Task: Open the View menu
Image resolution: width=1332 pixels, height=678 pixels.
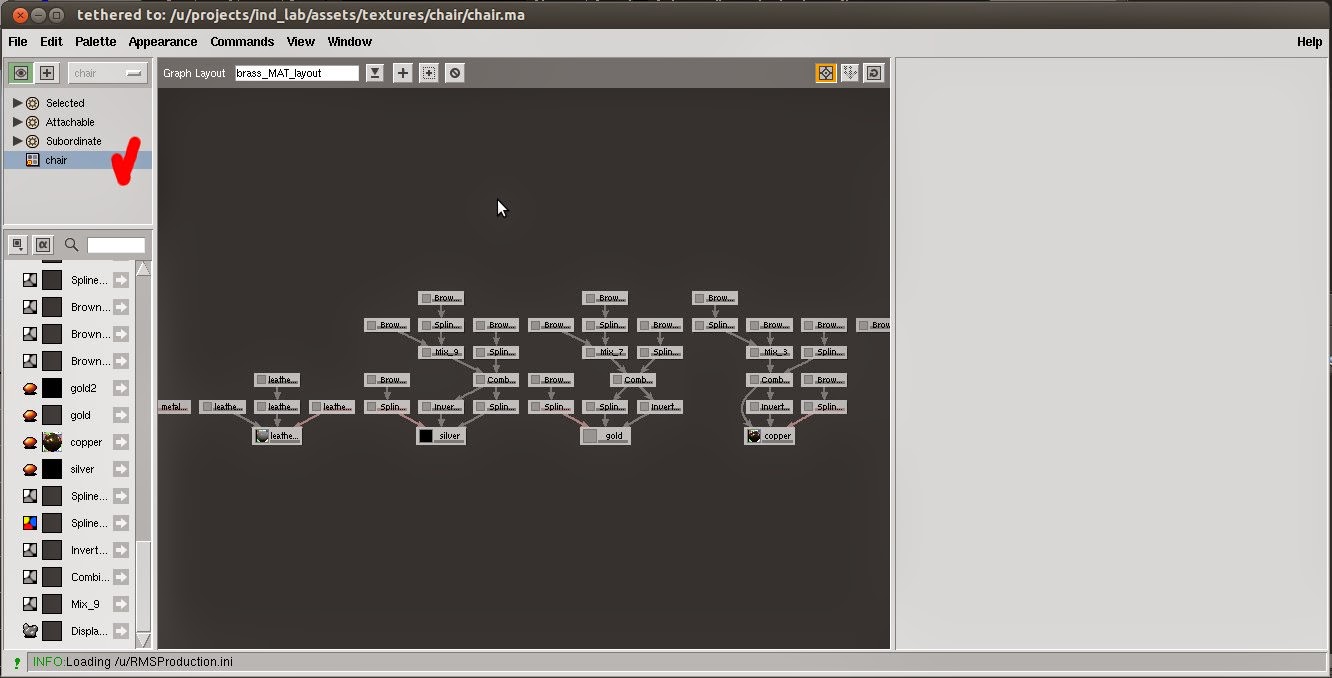Action: click(301, 42)
